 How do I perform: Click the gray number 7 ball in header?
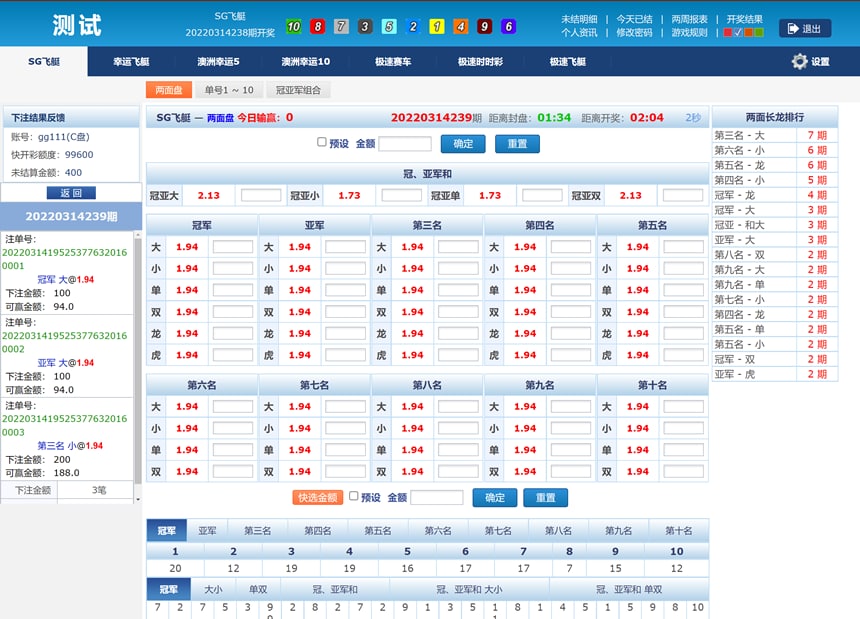click(x=340, y=24)
